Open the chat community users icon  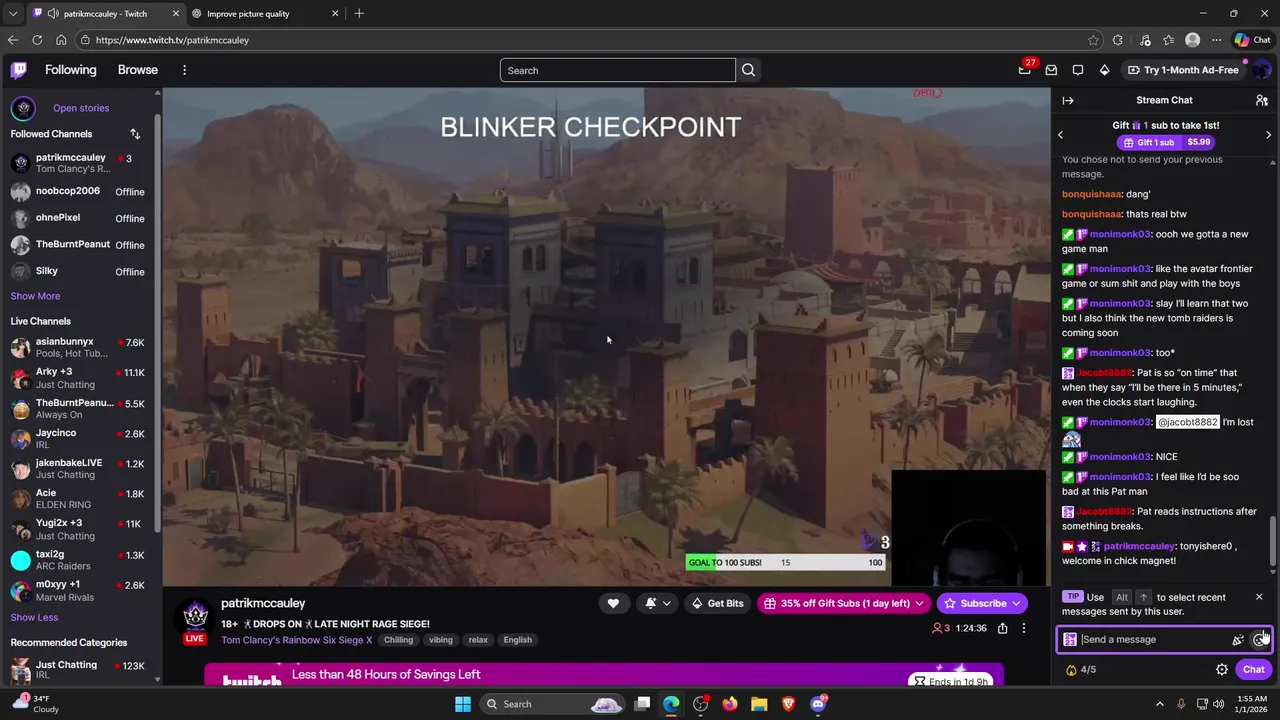pyautogui.click(x=1262, y=100)
